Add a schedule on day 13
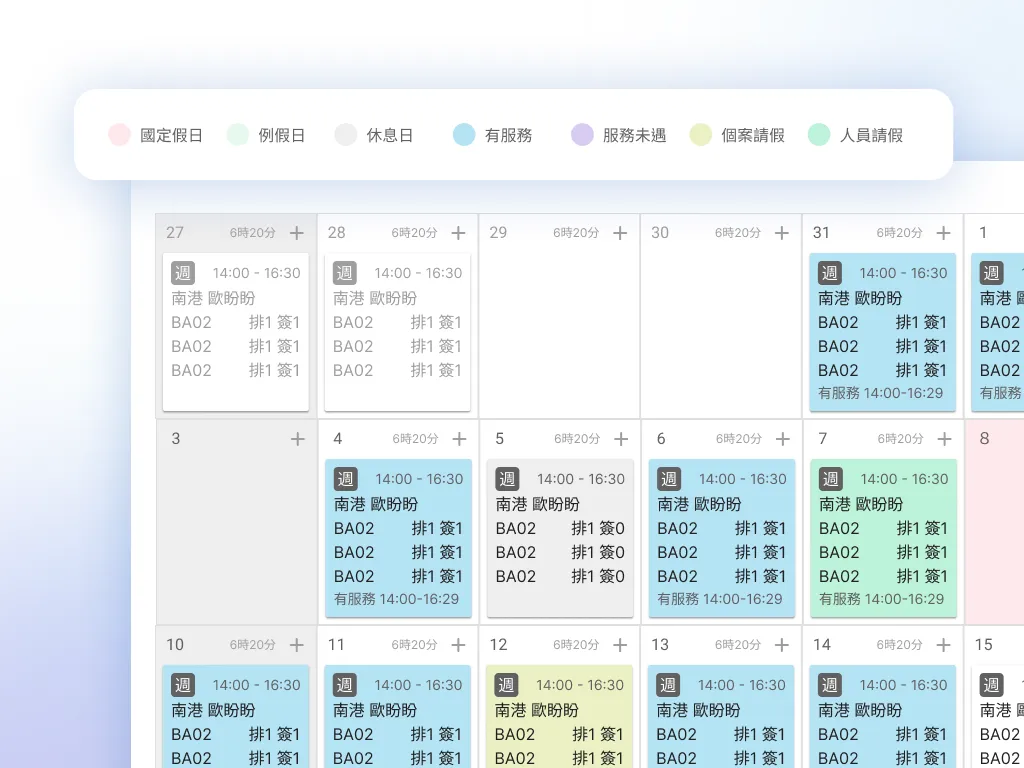 [782, 645]
